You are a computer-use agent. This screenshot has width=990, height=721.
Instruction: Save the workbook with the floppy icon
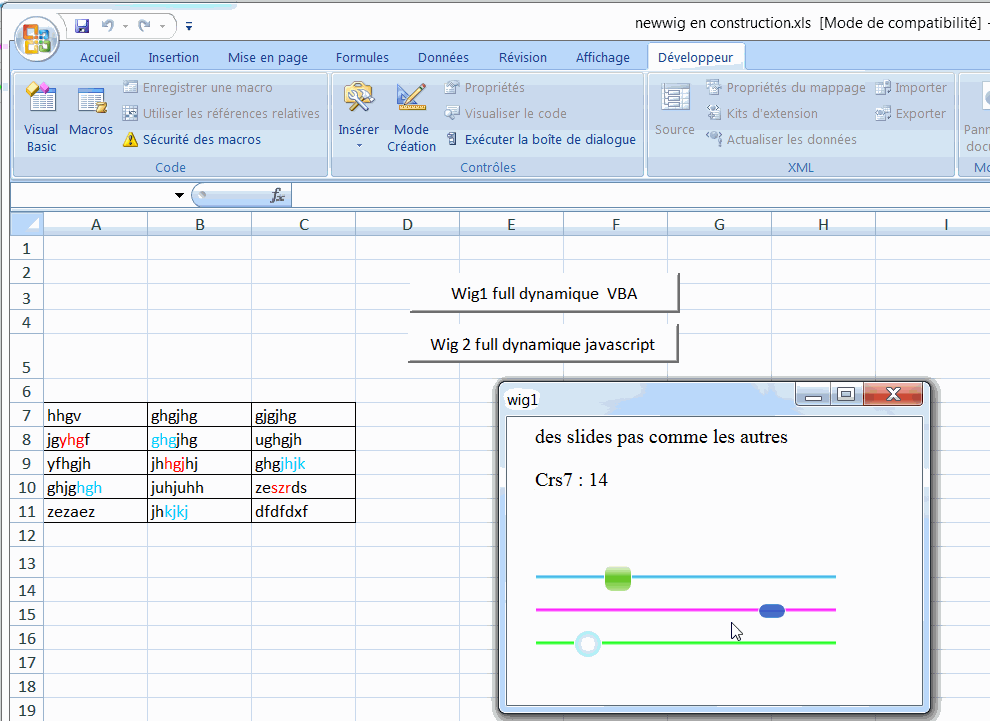point(81,26)
